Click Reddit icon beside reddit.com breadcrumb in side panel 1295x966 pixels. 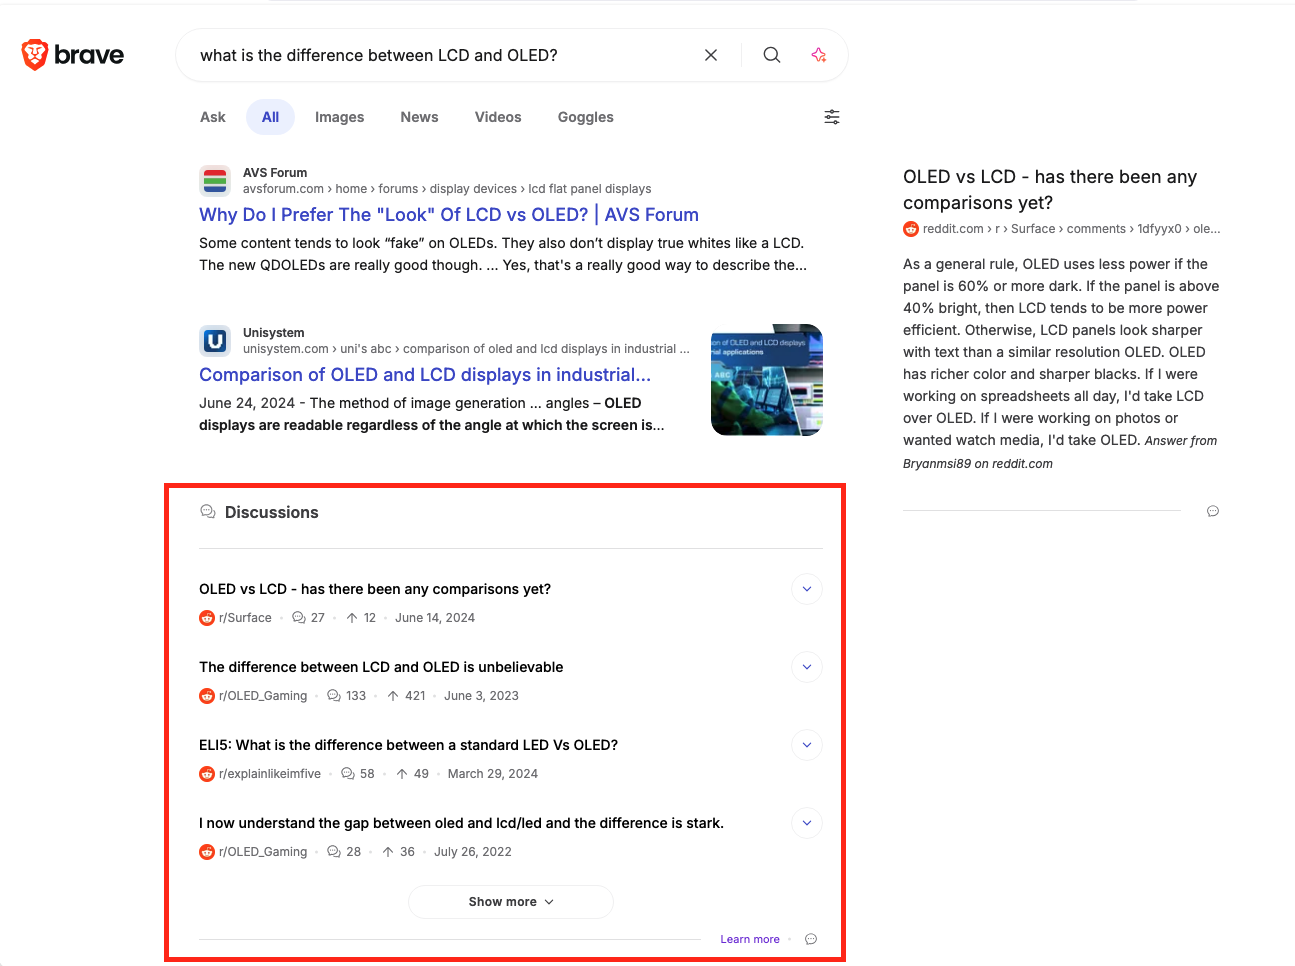[911, 229]
